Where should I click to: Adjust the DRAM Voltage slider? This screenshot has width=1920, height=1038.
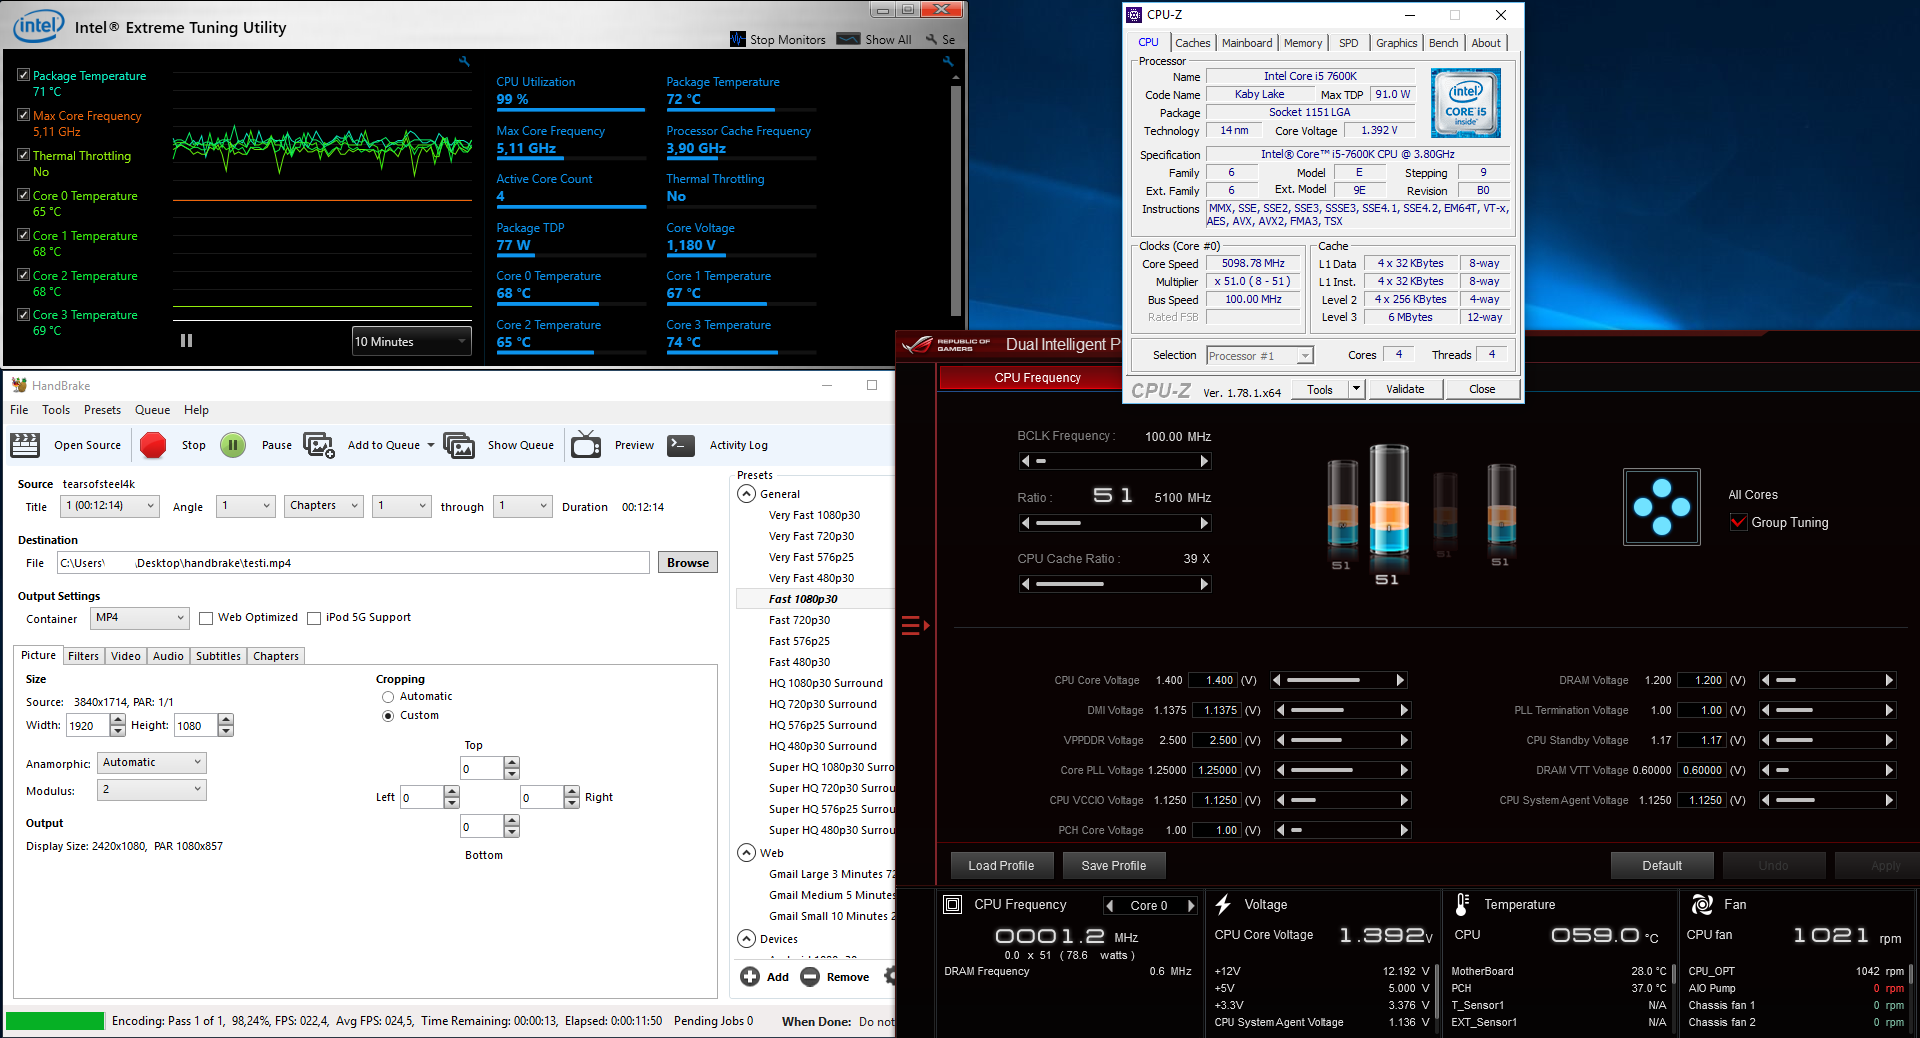[x=1827, y=680]
